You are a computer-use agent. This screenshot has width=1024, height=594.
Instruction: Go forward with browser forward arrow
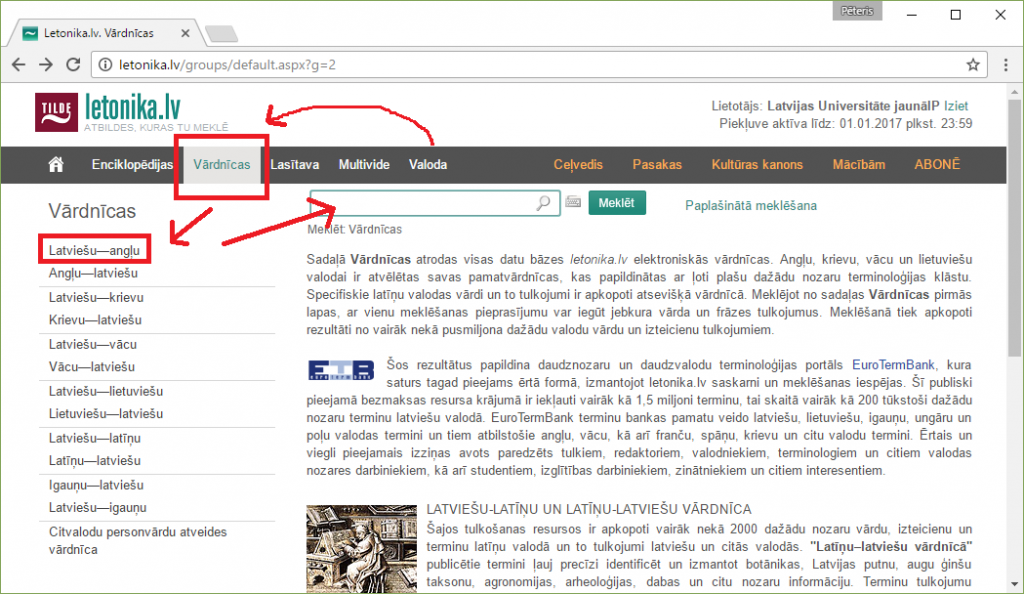pyautogui.click(x=46, y=65)
